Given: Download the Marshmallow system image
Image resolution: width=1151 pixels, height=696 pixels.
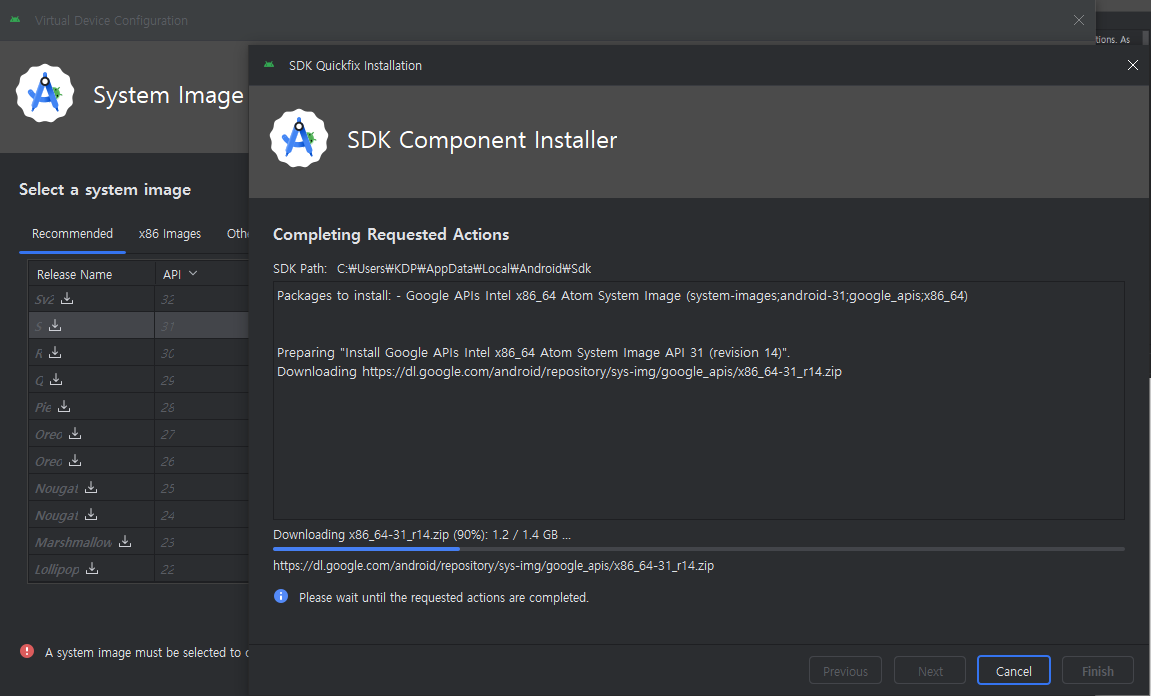Looking at the screenshot, I should click(125, 541).
